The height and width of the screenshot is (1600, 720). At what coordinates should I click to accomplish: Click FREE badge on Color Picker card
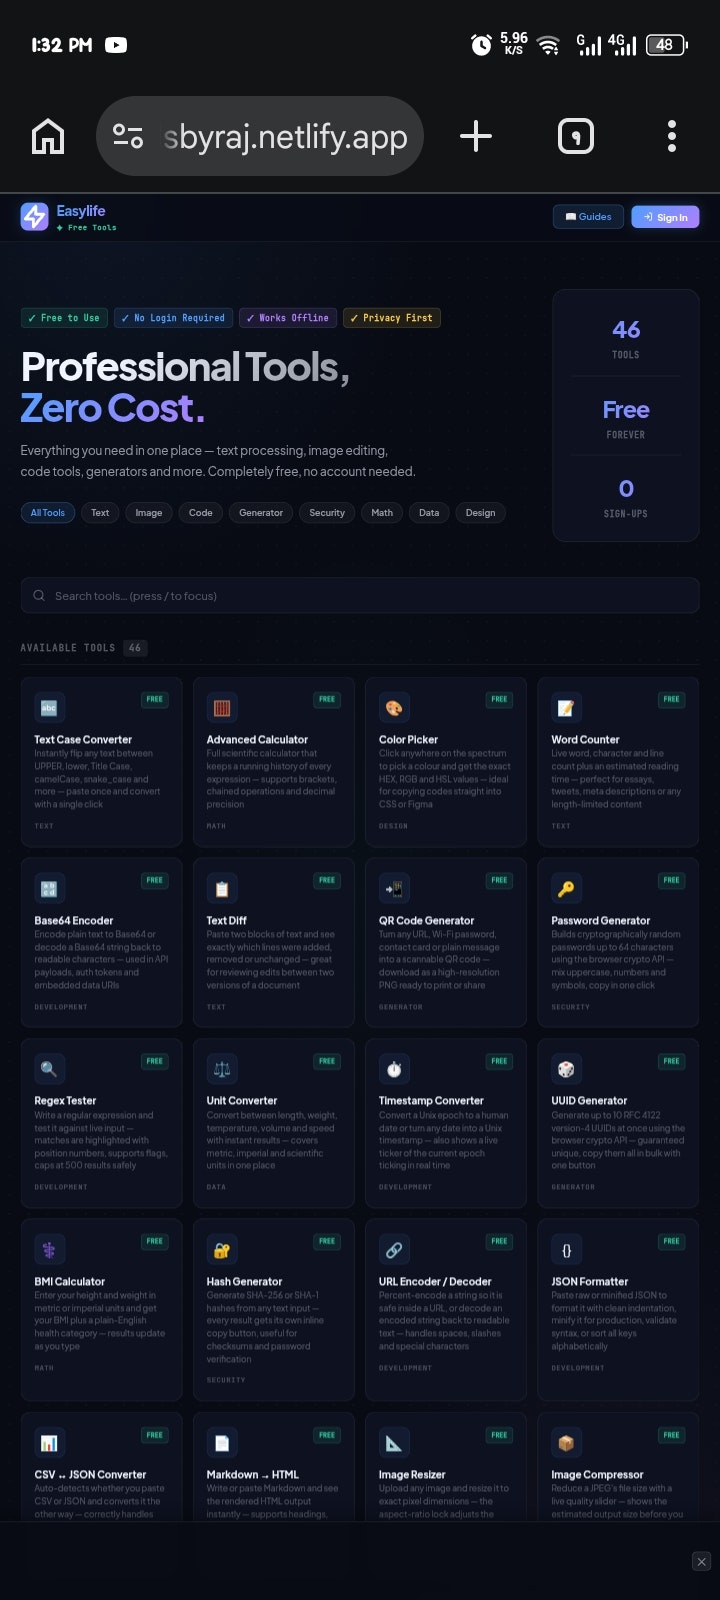(499, 699)
